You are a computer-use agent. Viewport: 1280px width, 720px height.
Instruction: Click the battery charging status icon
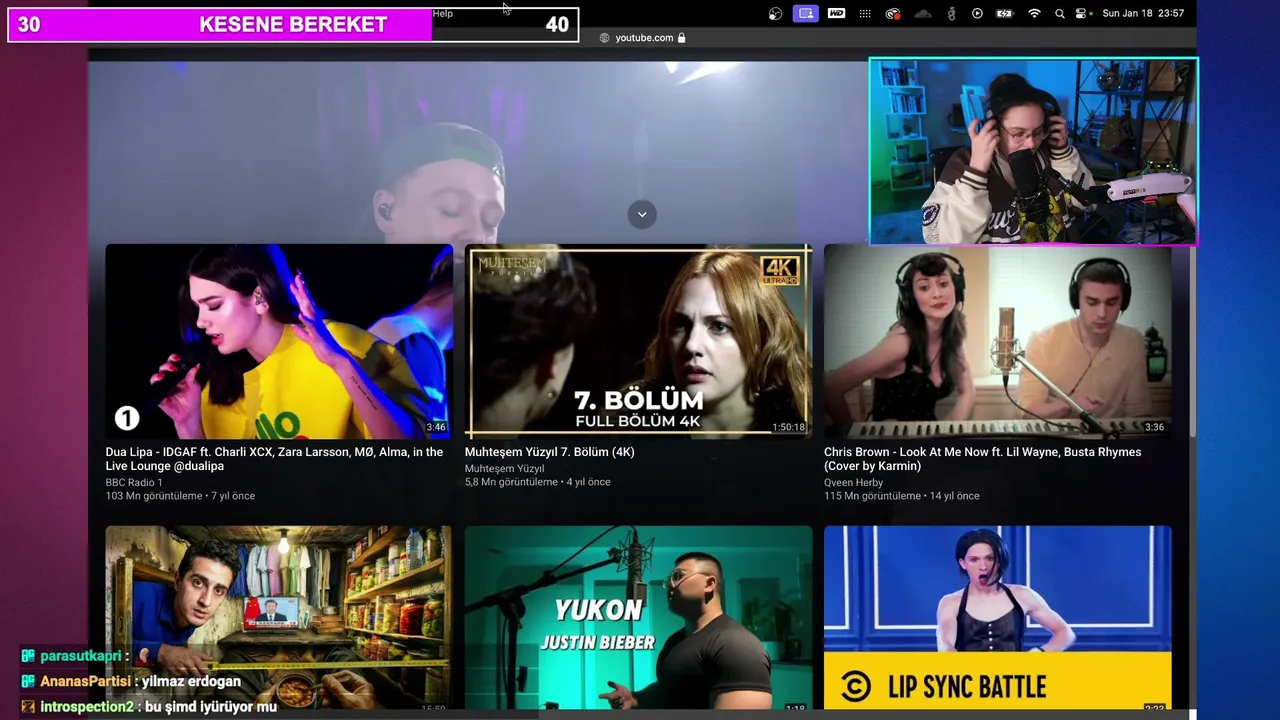click(x=1004, y=13)
